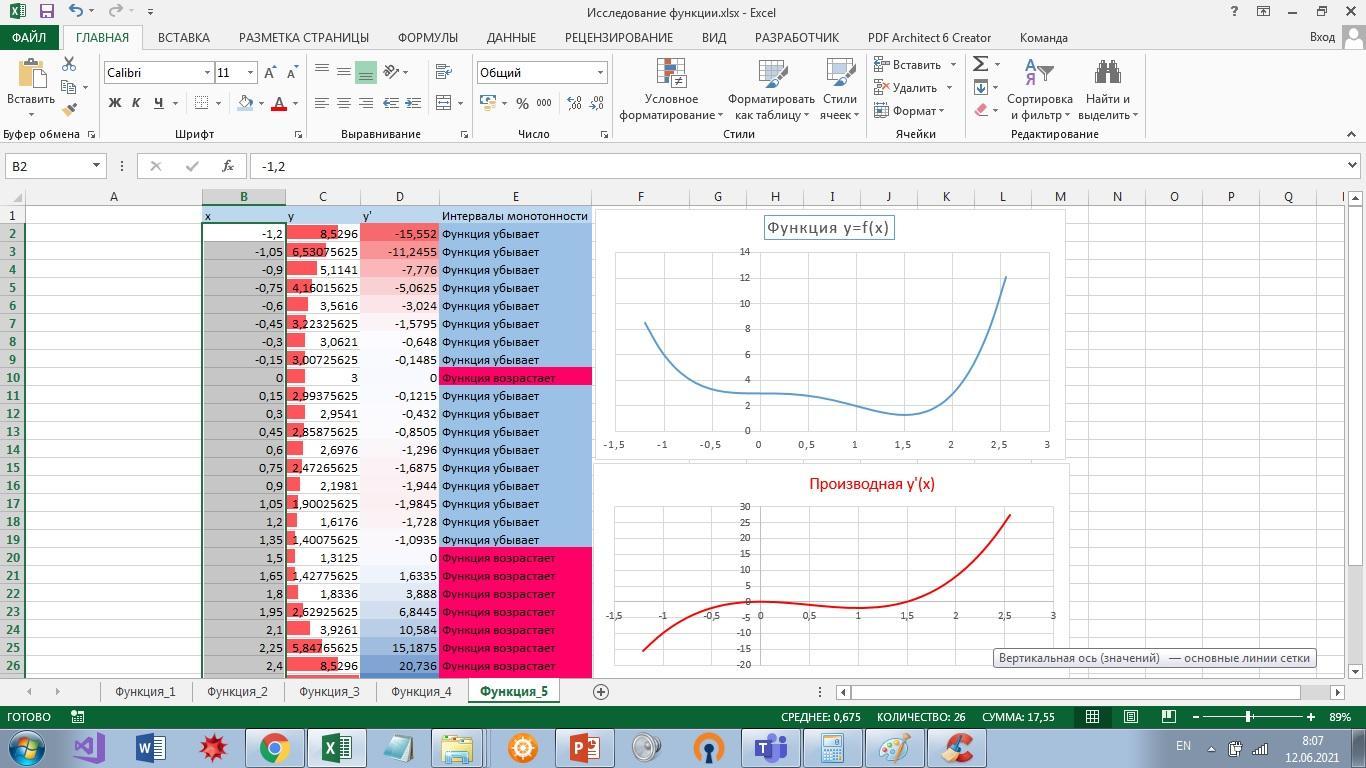Apply percent style format

pyautogui.click(x=522, y=103)
